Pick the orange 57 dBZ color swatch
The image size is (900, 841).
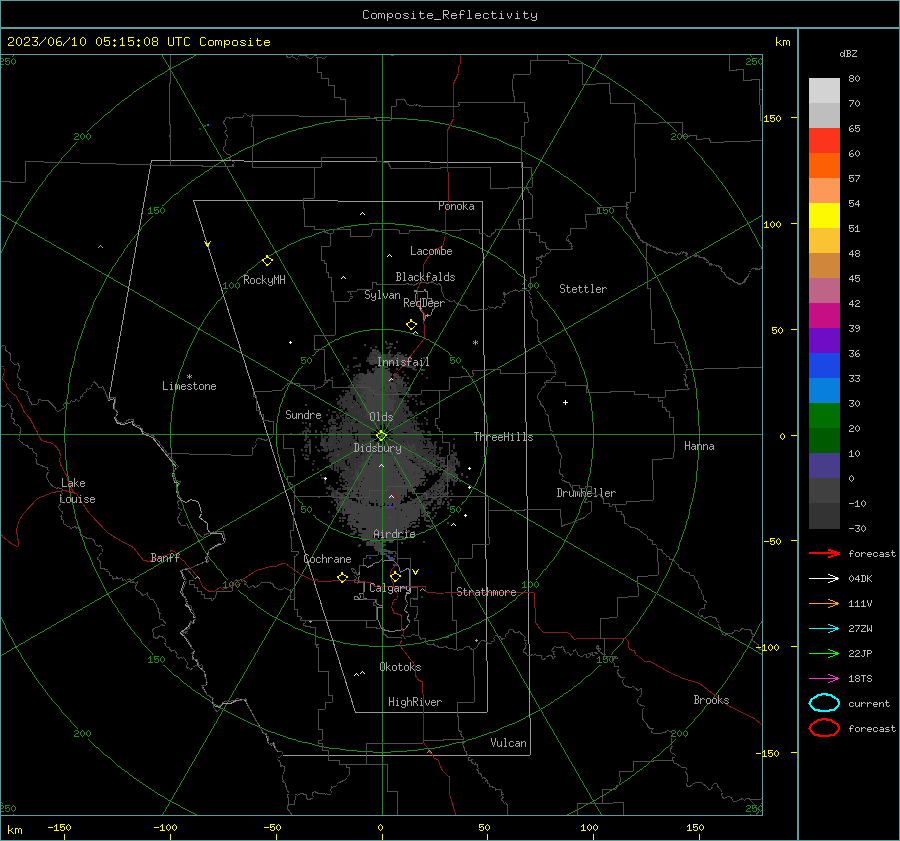point(824,190)
